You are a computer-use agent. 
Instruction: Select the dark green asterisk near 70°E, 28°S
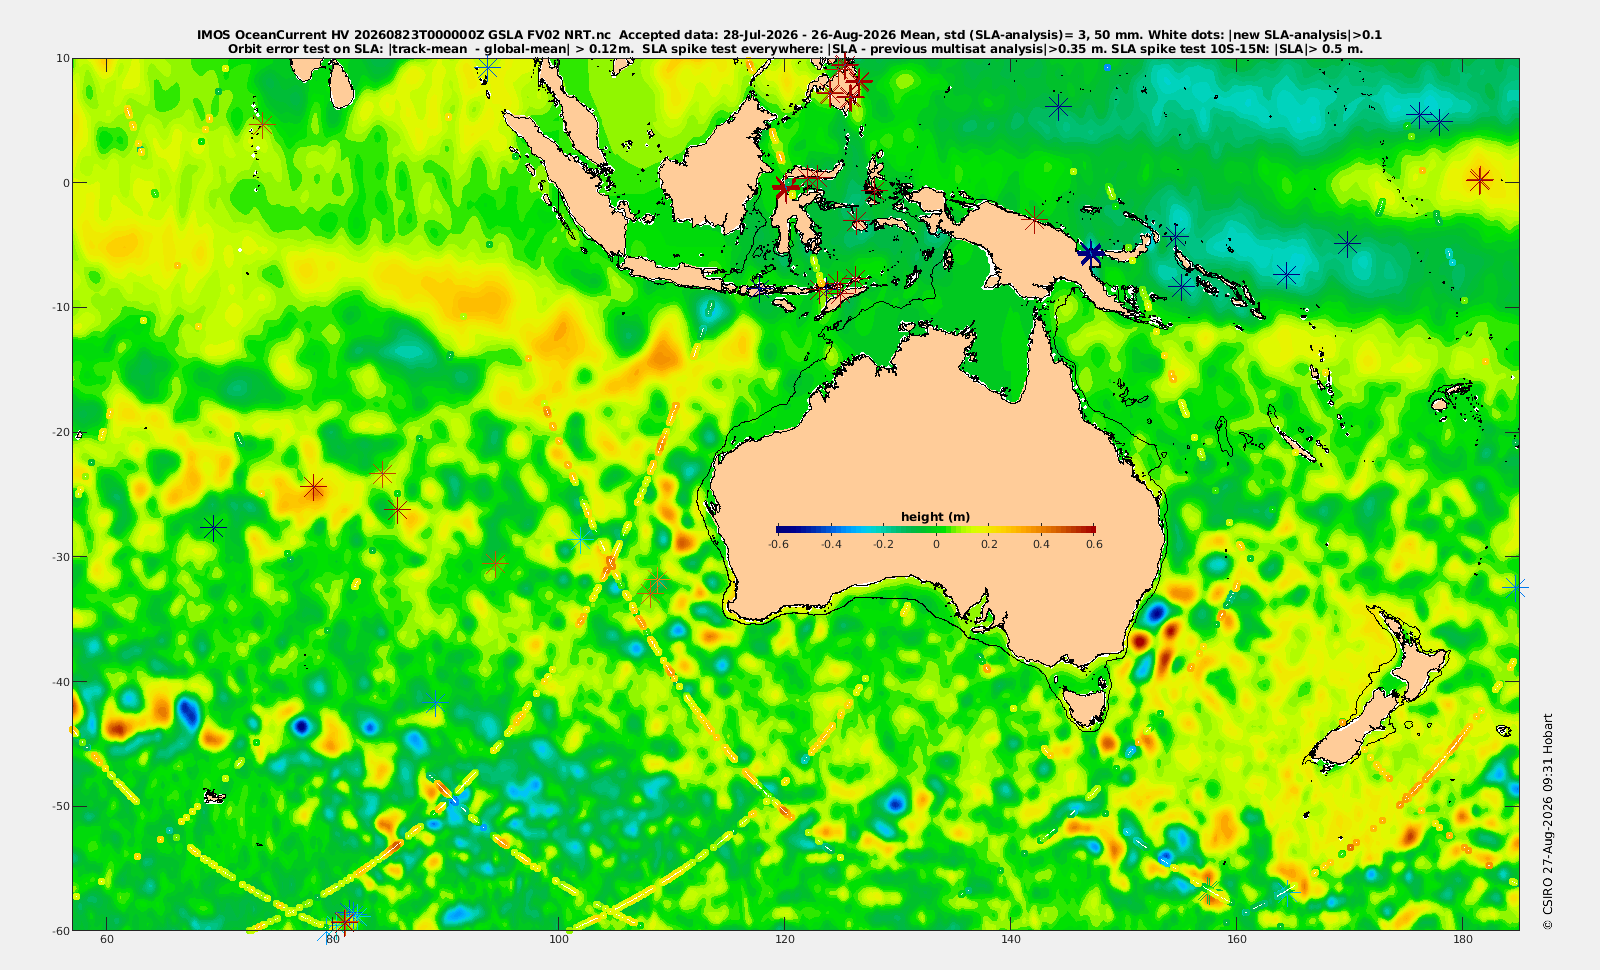(212, 527)
